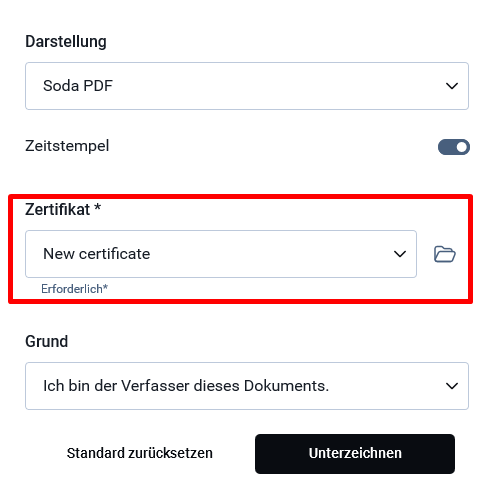Click the Unterzeichnen button
The width and height of the screenshot is (494, 499).
click(x=355, y=454)
